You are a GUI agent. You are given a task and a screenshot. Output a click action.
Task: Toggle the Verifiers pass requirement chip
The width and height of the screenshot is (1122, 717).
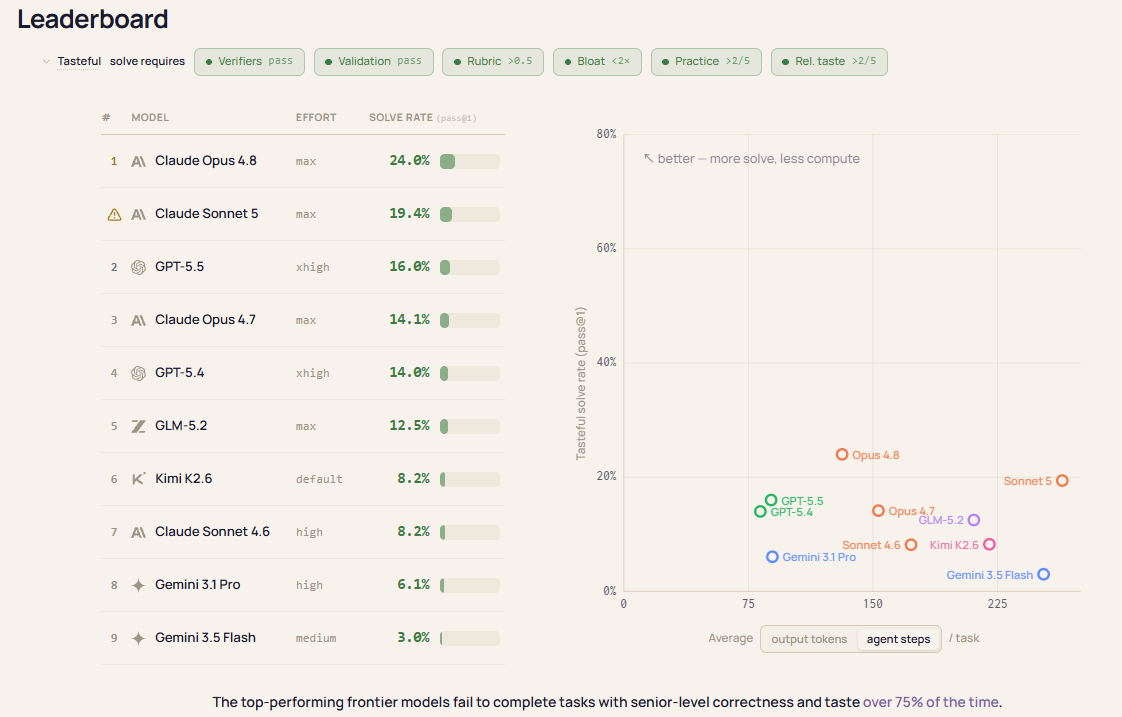click(249, 62)
